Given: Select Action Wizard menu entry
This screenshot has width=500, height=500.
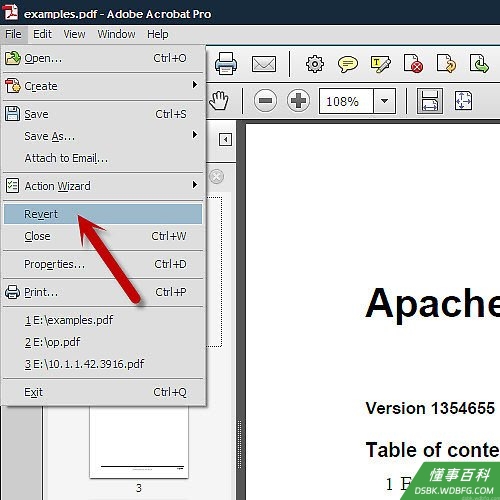Looking at the screenshot, I should point(103,186).
